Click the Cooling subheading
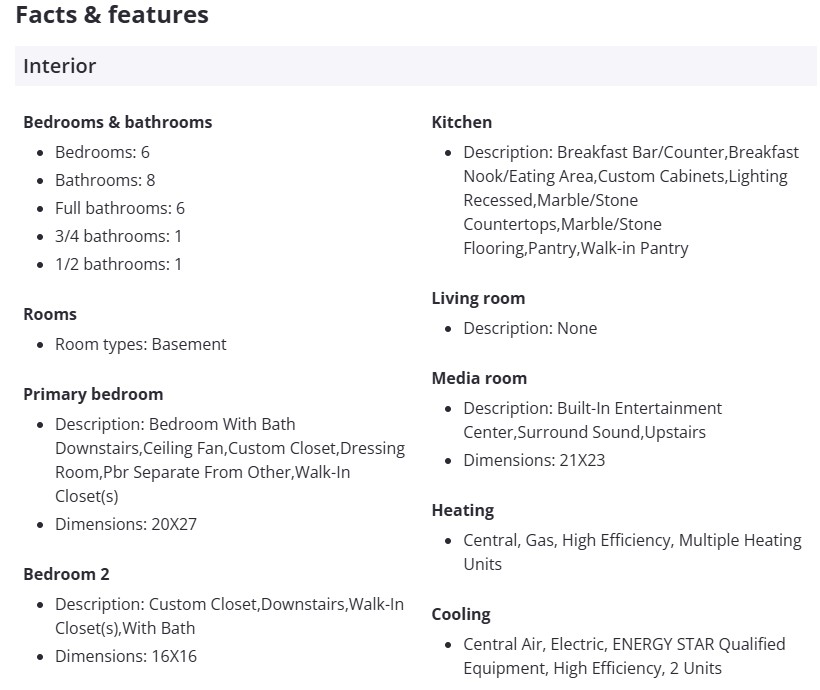This screenshot has width=820, height=690. coord(461,614)
